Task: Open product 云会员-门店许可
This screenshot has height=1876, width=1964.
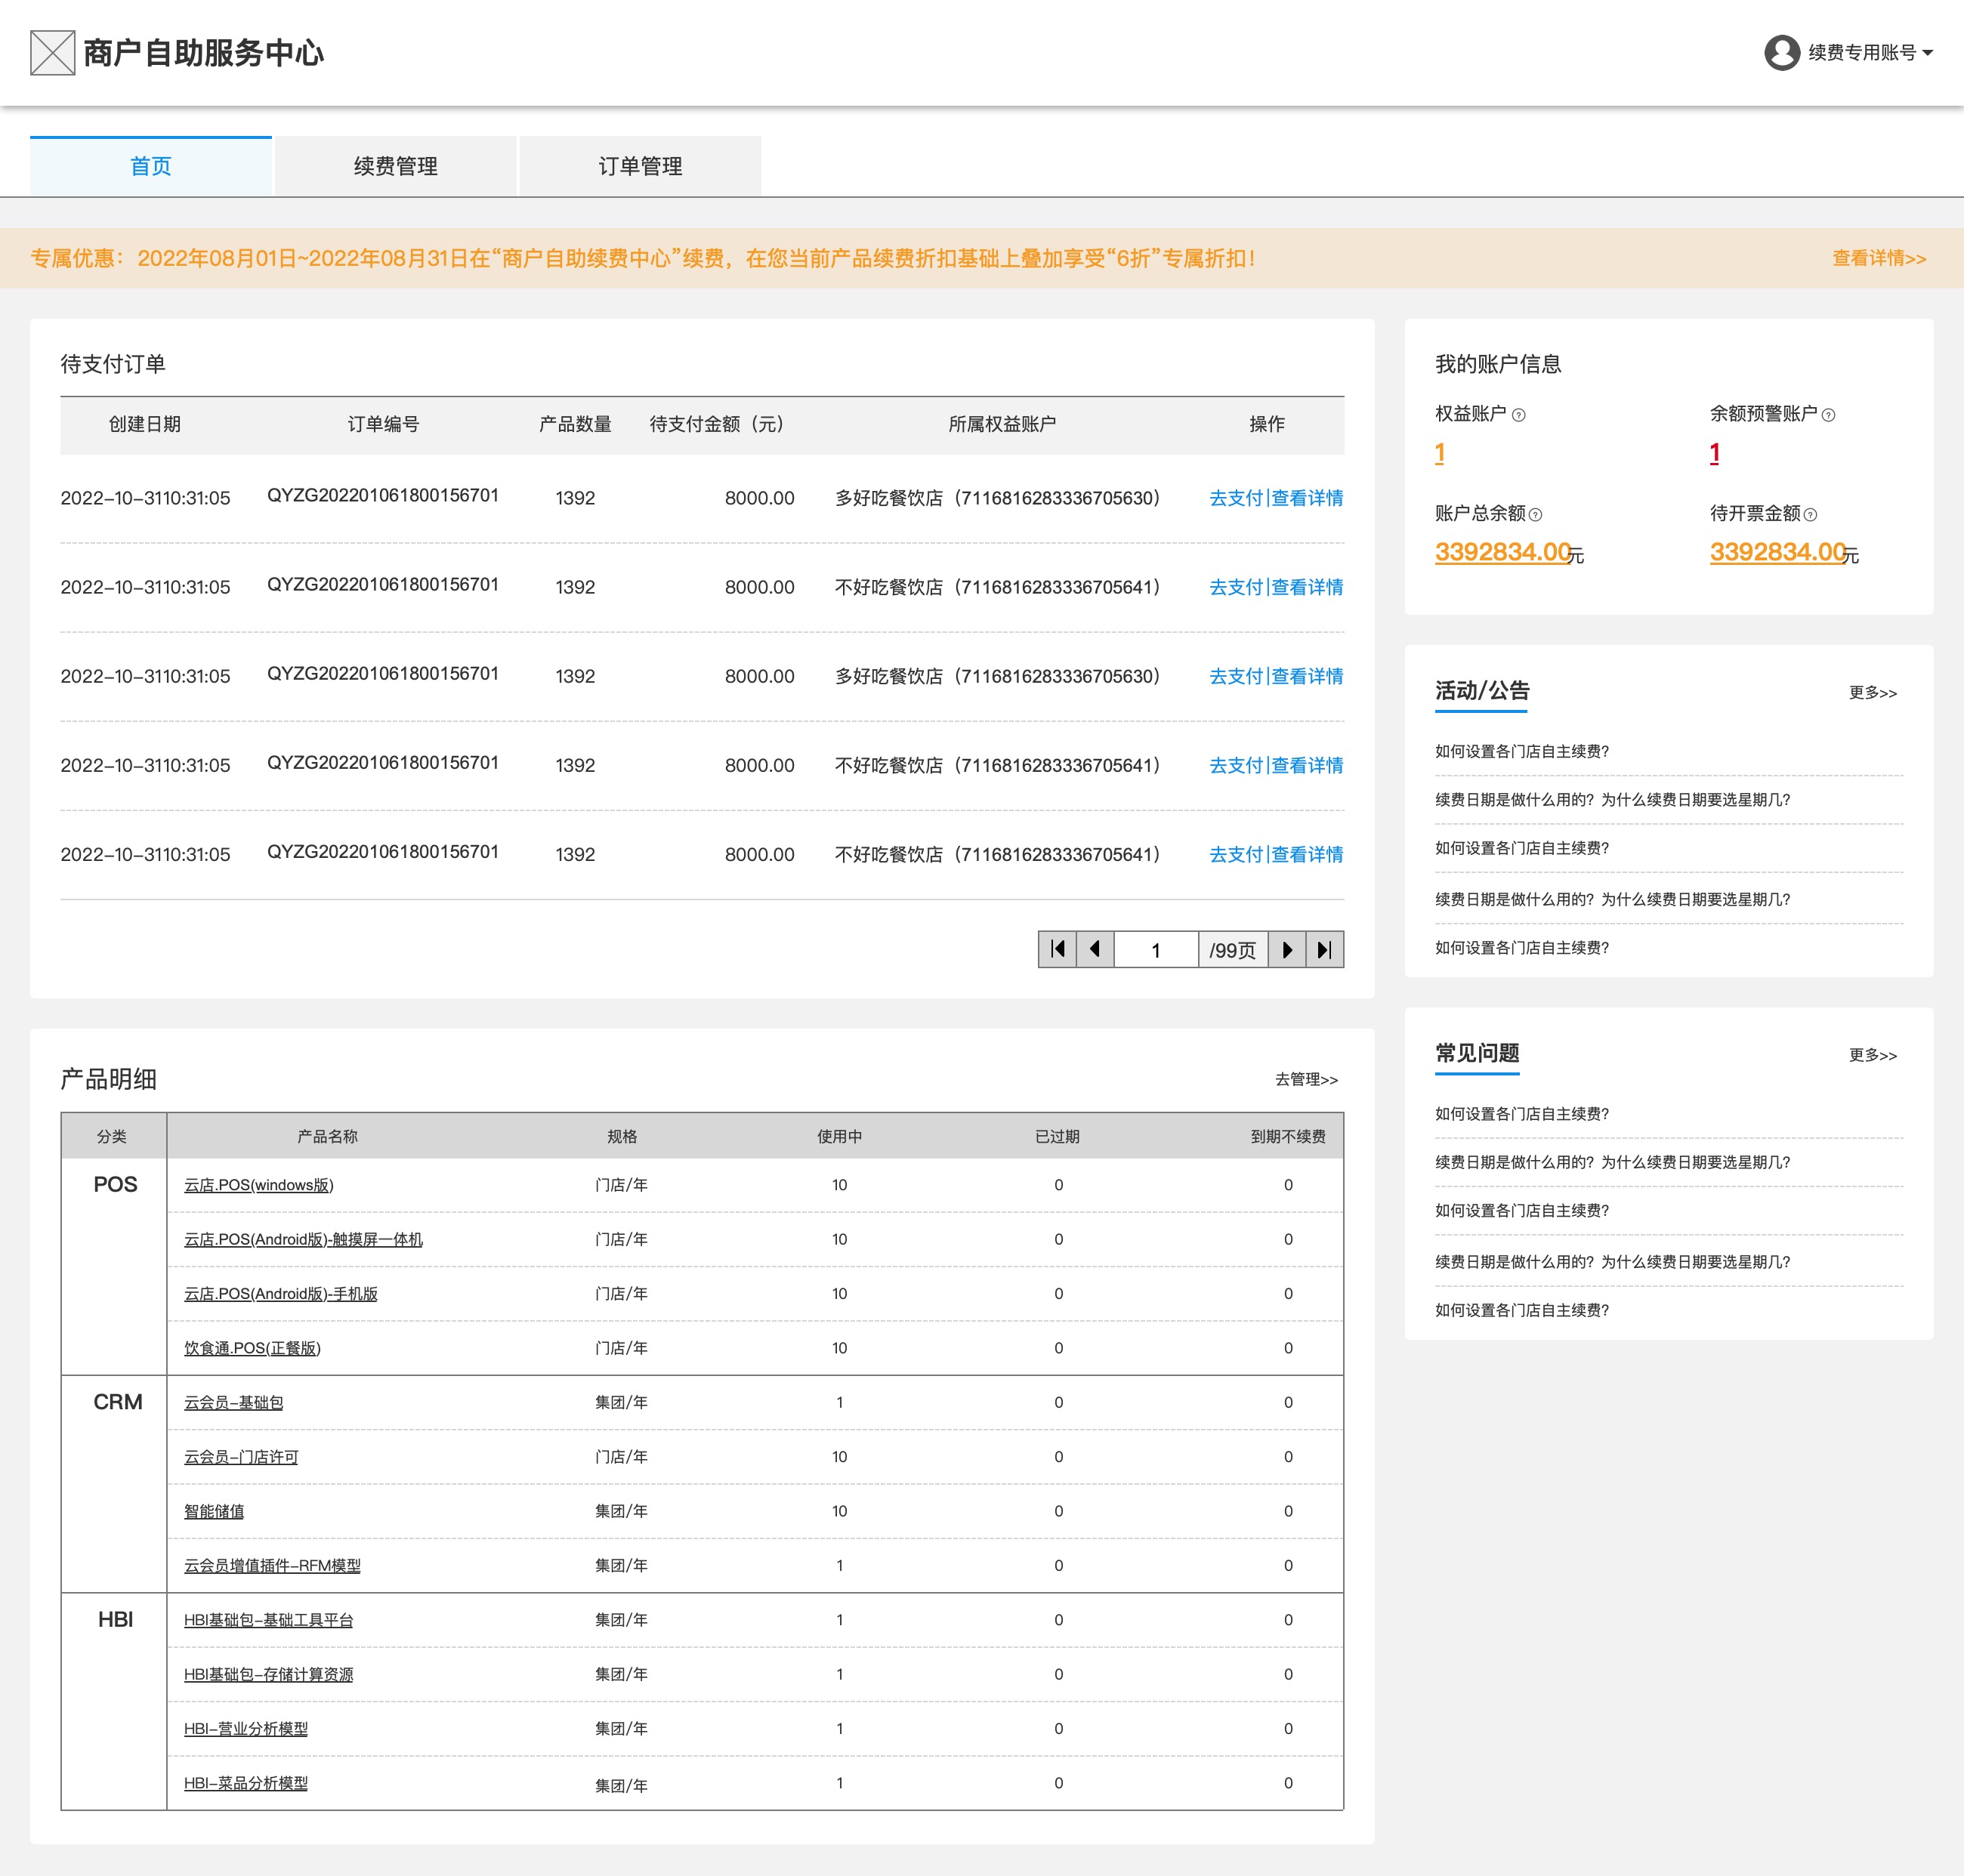Action: point(241,1457)
